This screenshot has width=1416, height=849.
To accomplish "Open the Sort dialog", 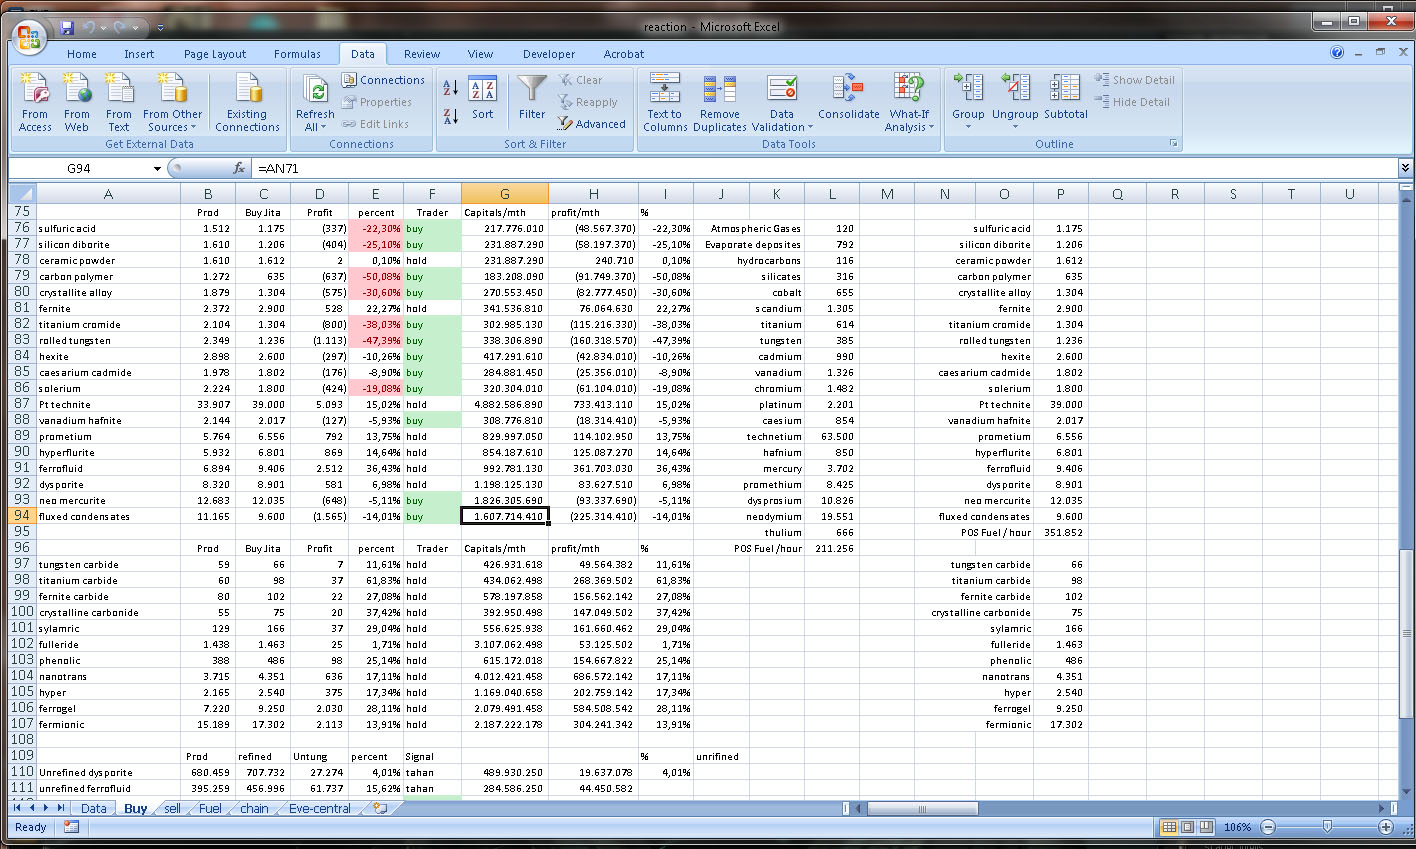I will coord(483,100).
